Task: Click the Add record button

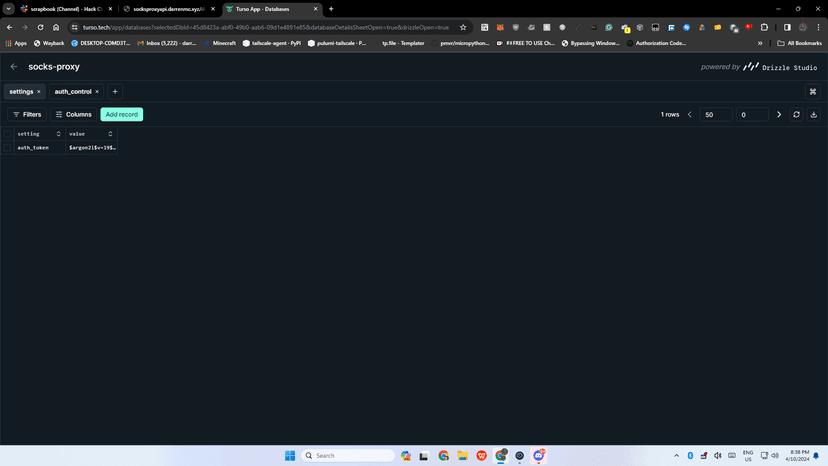Action: coord(121,114)
